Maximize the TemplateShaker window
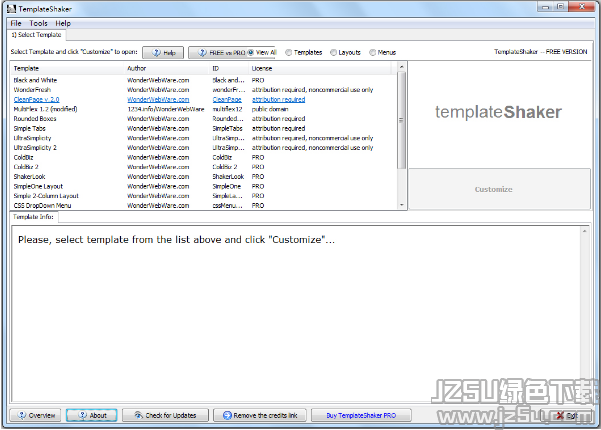Viewport: 601px width, 430px height. coord(561,7)
